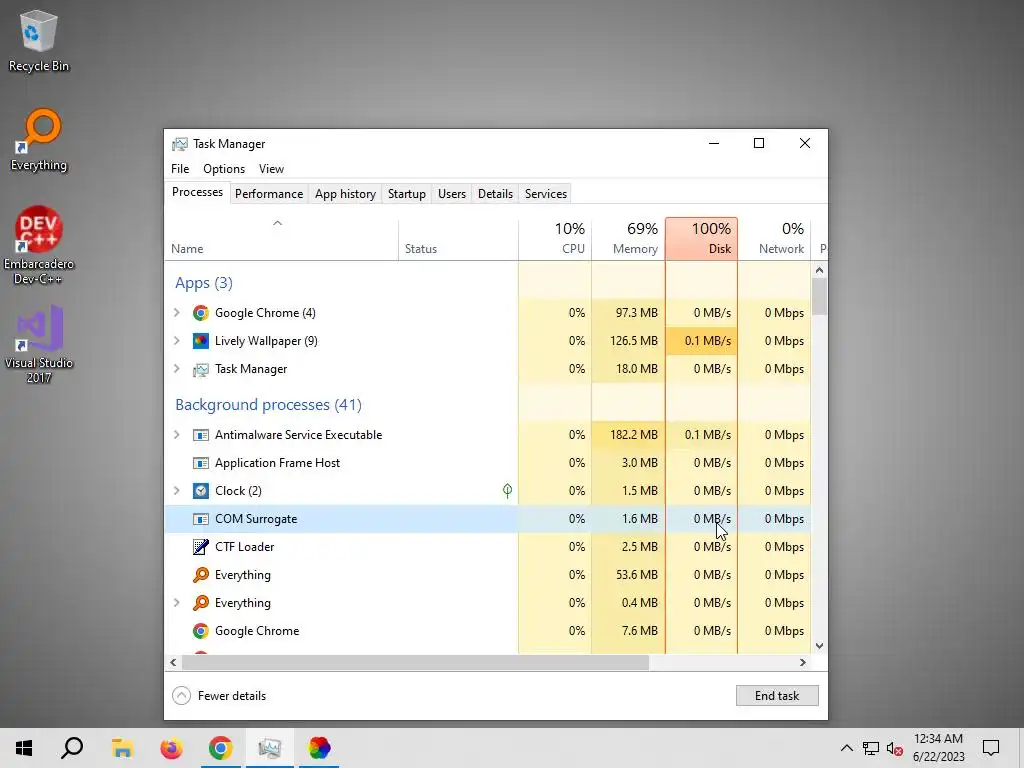The image size is (1024, 768).
Task: Select the 182.2 MB memory cell
Action: 628,435
